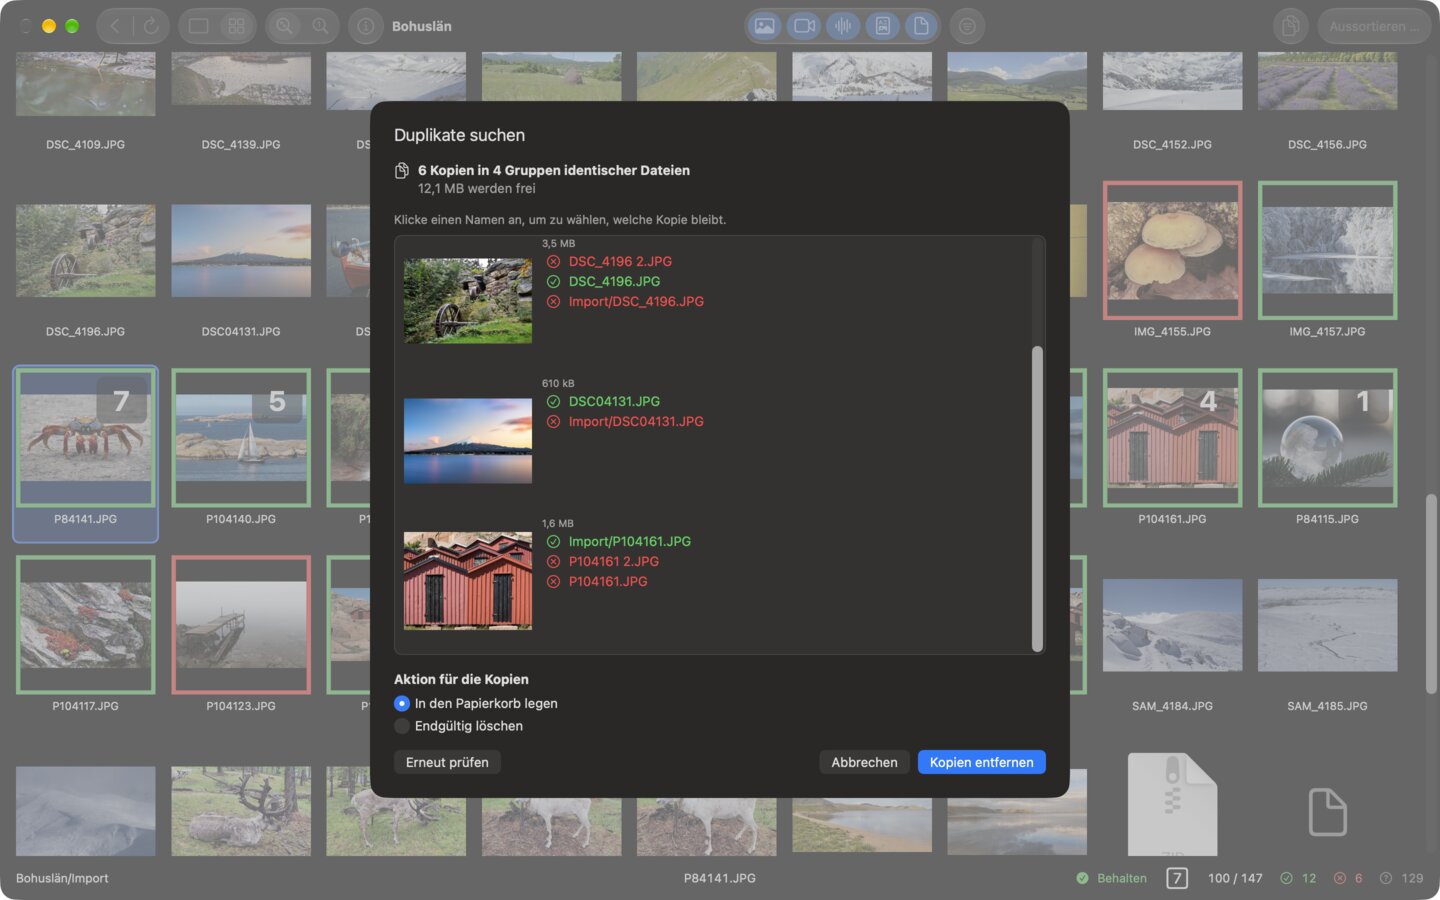Open the 'Aussortieren' dropdown button
Image resolution: width=1440 pixels, height=900 pixels.
click(x=1374, y=26)
